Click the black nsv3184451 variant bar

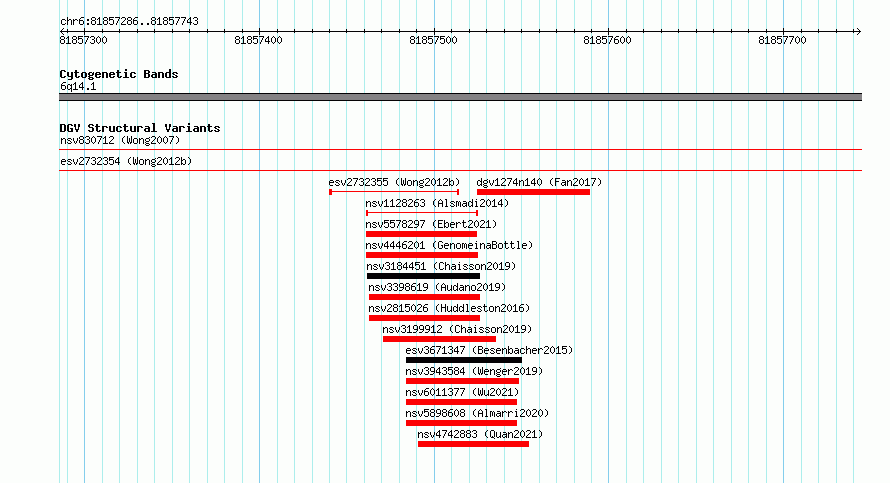click(x=423, y=276)
